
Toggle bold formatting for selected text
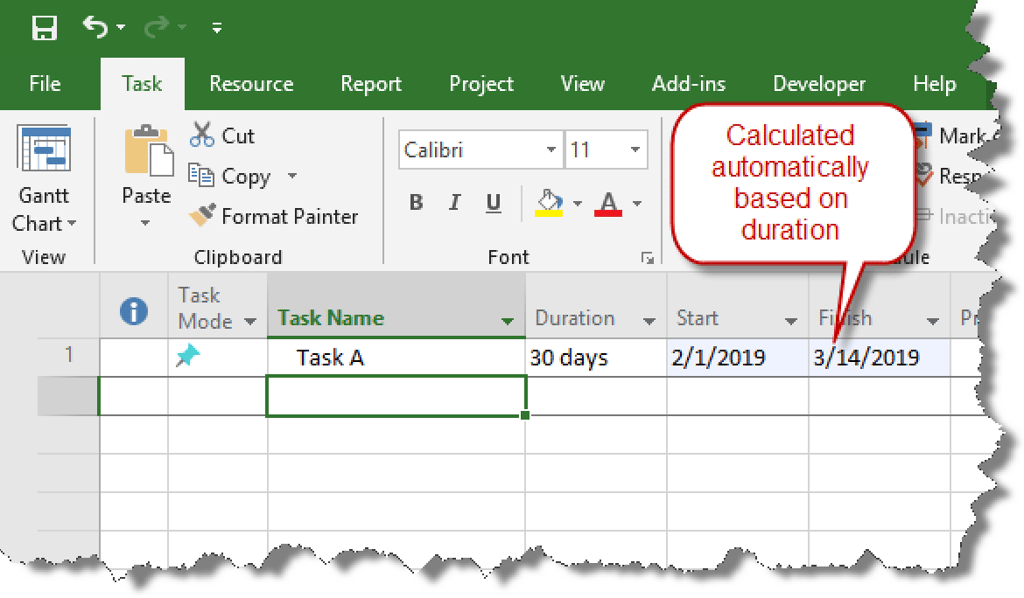click(x=415, y=202)
